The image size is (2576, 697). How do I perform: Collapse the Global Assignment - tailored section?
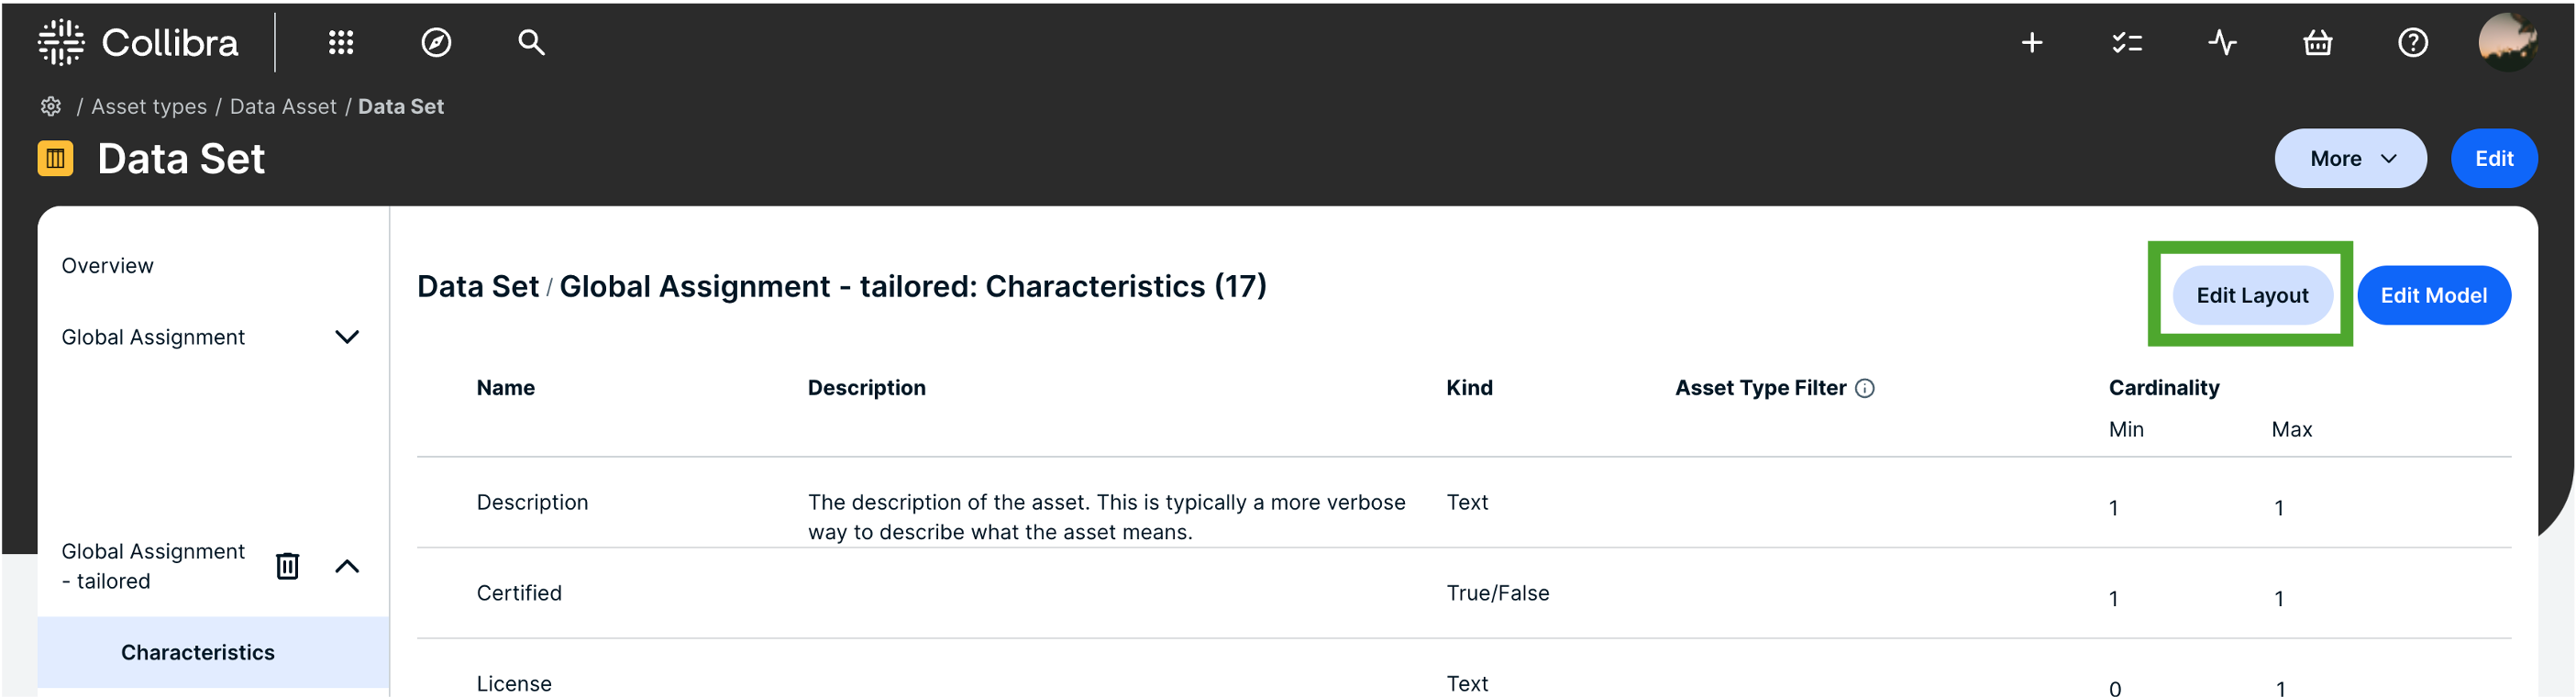[x=346, y=566]
